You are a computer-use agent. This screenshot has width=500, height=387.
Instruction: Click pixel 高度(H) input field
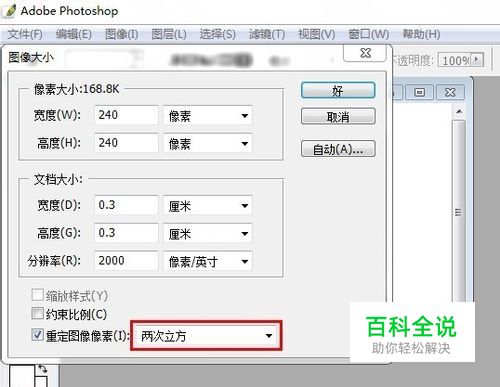tap(126, 143)
